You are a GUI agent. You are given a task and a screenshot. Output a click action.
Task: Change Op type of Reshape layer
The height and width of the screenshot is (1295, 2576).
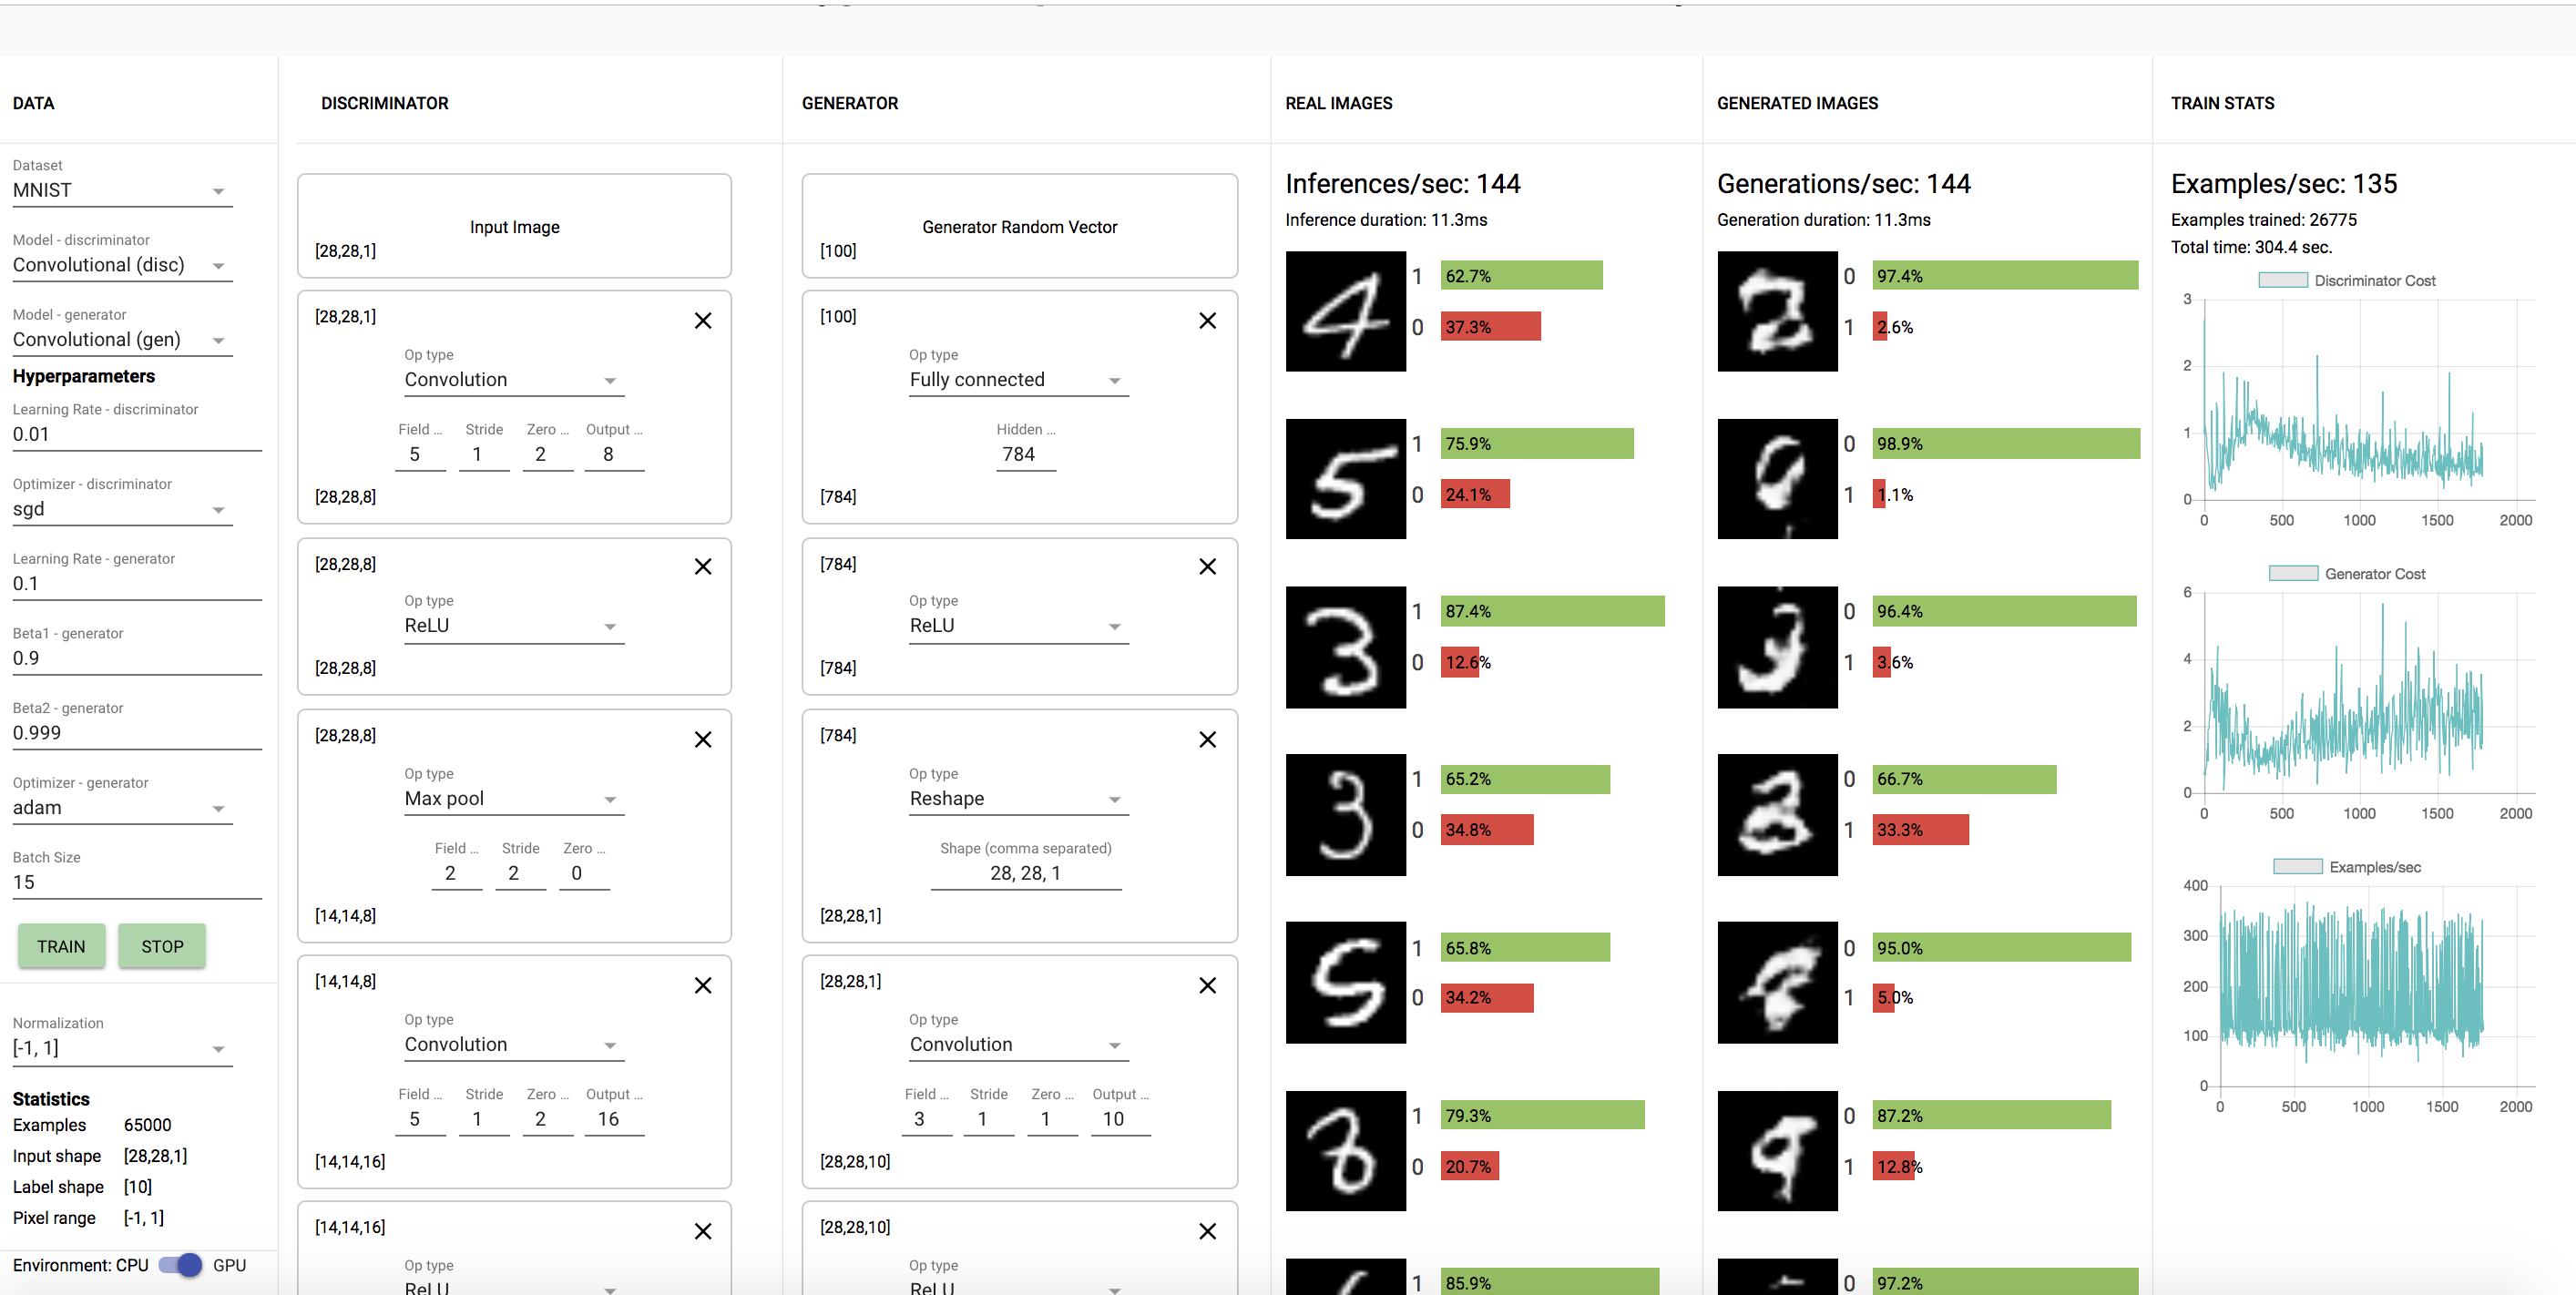[1019, 799]
